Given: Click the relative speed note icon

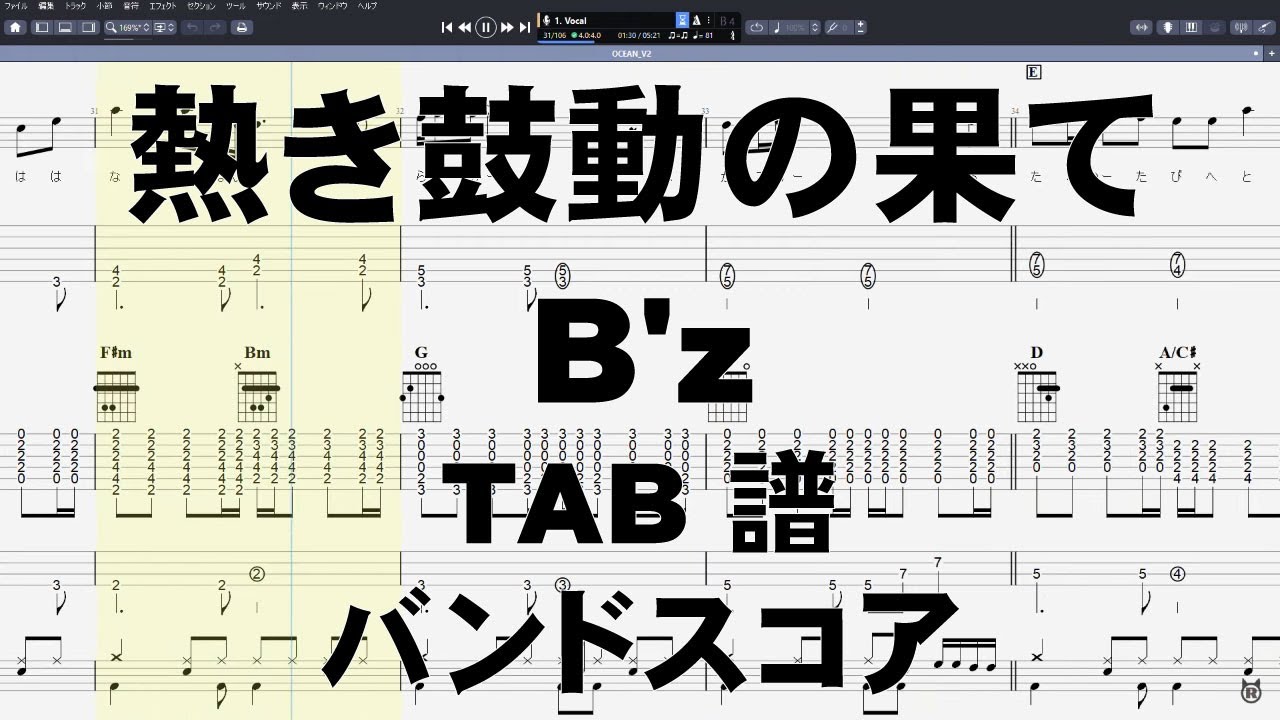Looking at the screenshot, I should pos(777,27).
